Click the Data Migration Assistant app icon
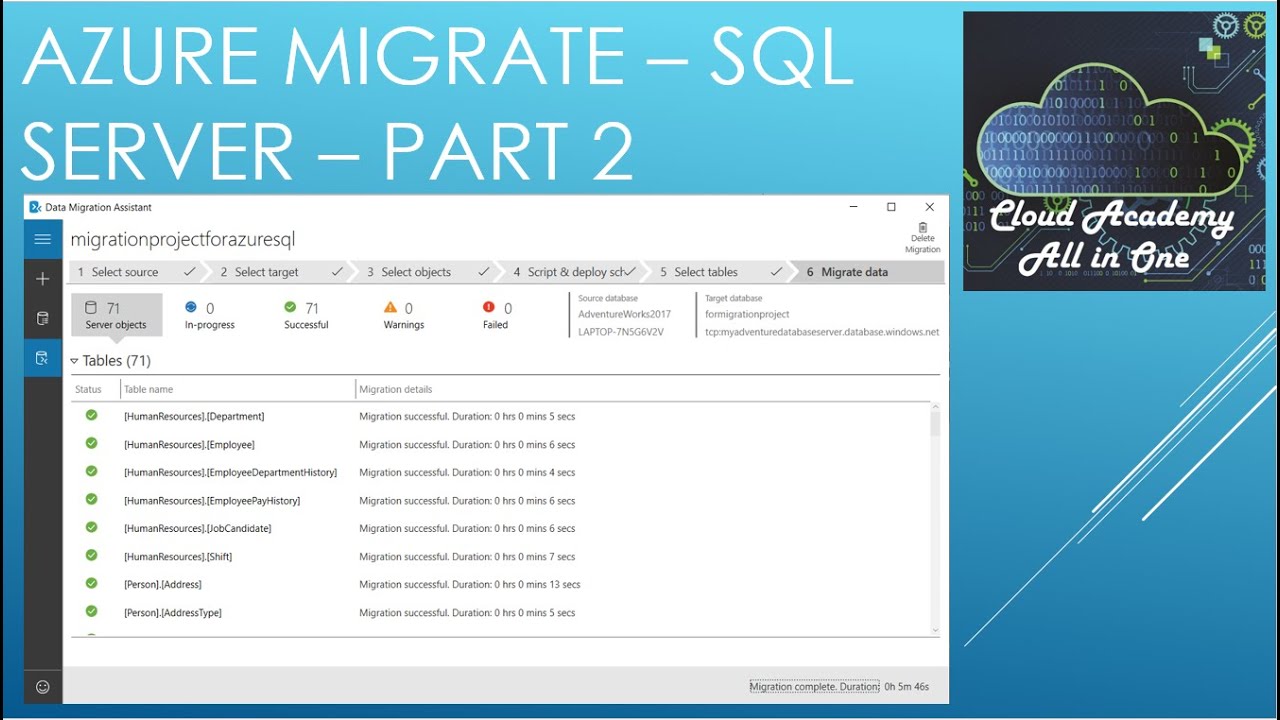Screen dimensions: 1280x720 [x=36, y=207]
